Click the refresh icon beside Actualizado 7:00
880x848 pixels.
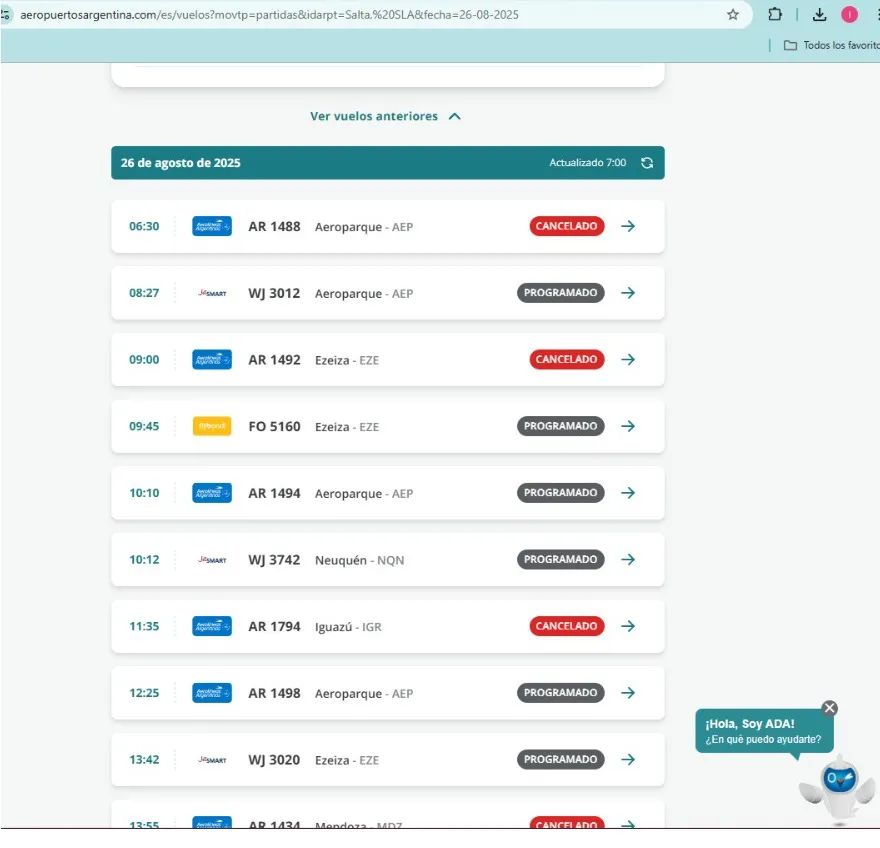pyautogui.click(x=647, y=163)
